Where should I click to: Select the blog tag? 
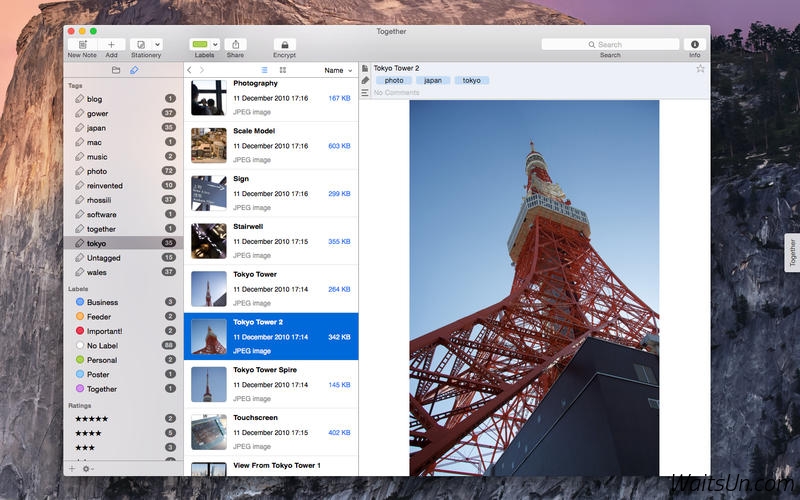point(123,99)
